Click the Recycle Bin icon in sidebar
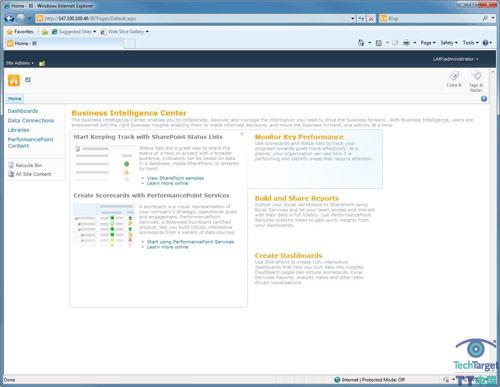The height and width of the screenshot is (387, 500). click(11, 165)
